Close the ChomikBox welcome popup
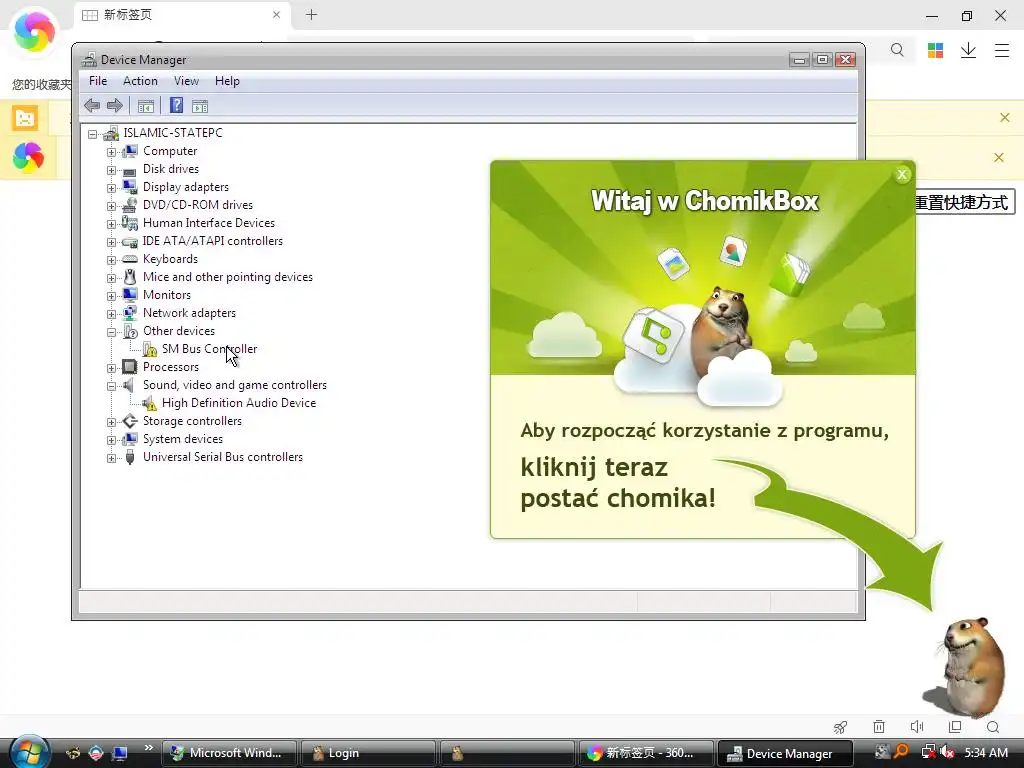Screen dimensions: 1024x768 click(902, 174)
